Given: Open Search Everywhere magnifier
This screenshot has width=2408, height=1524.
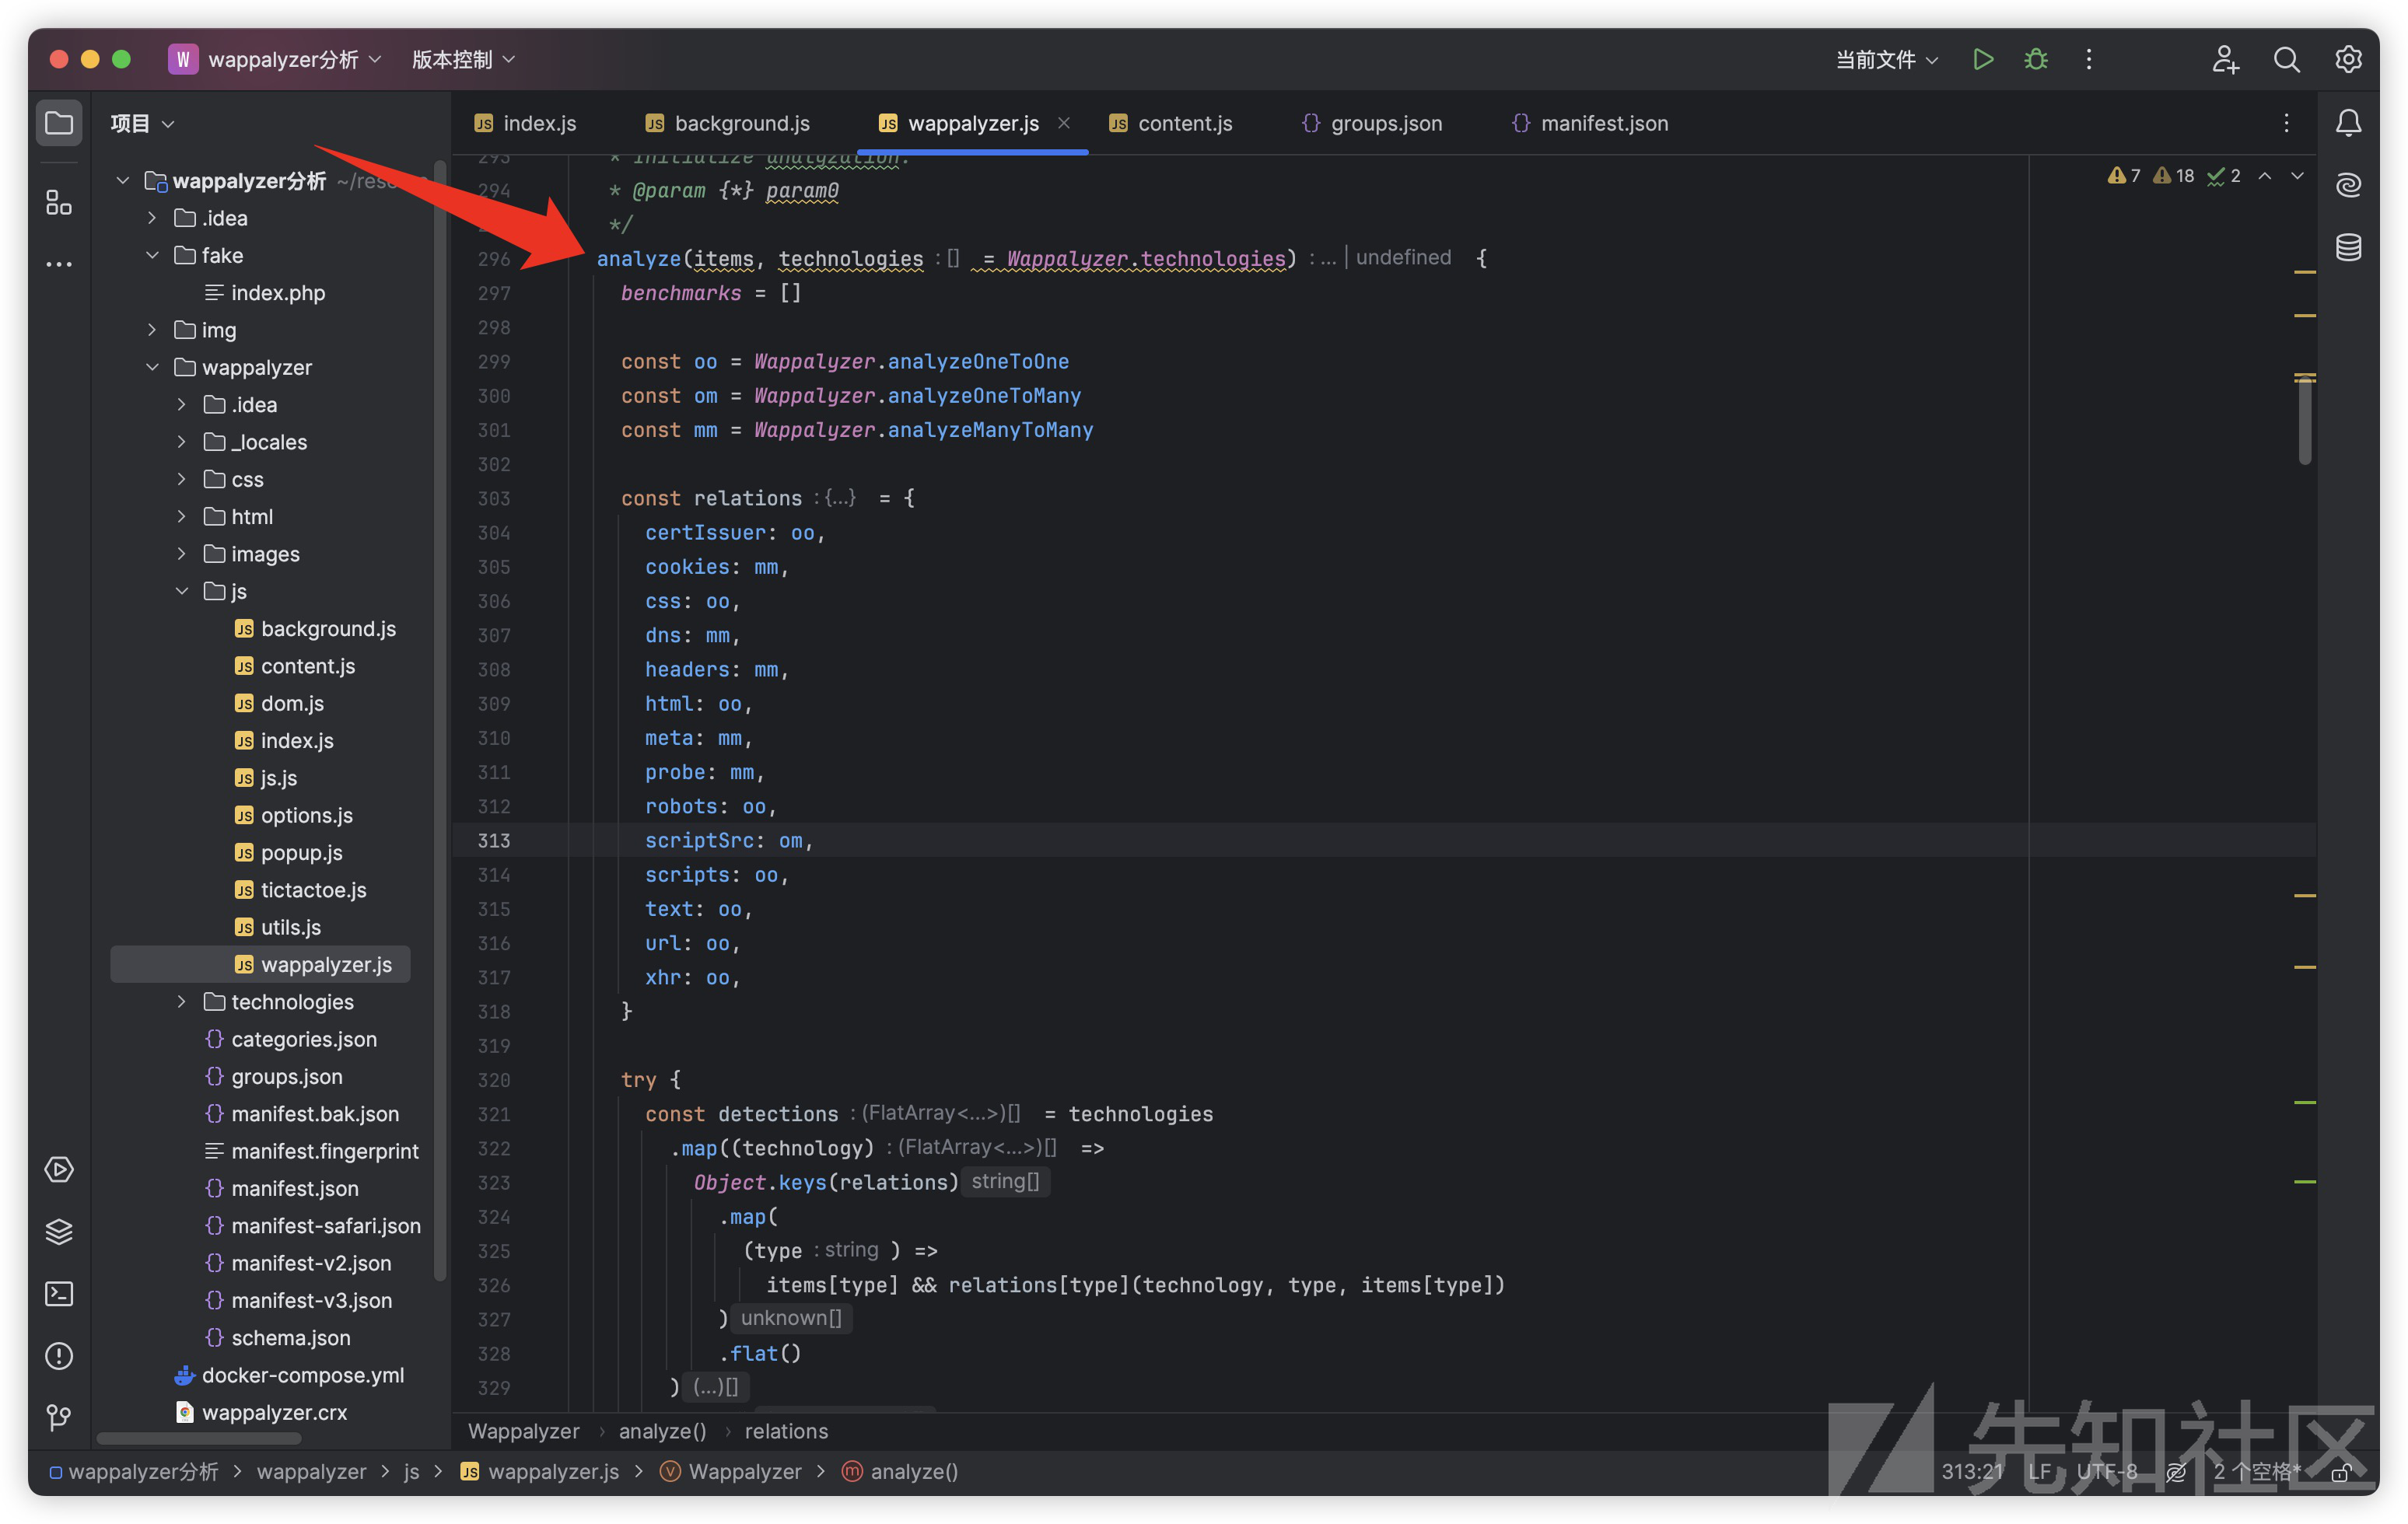Looking at the screenshot, I should [x=2286, y=59].
